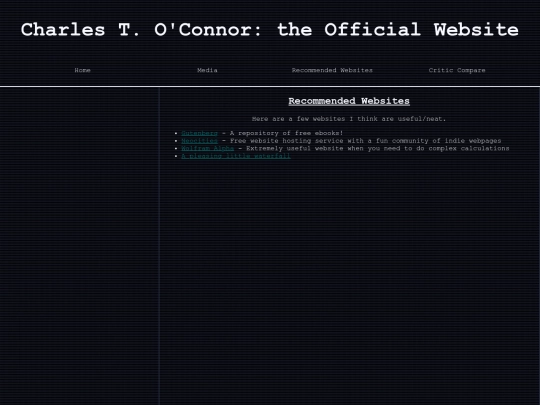The image size is (540, 405).
Task: Click the description 'A repository of free ebooks!'
Action: click(287, 133)
